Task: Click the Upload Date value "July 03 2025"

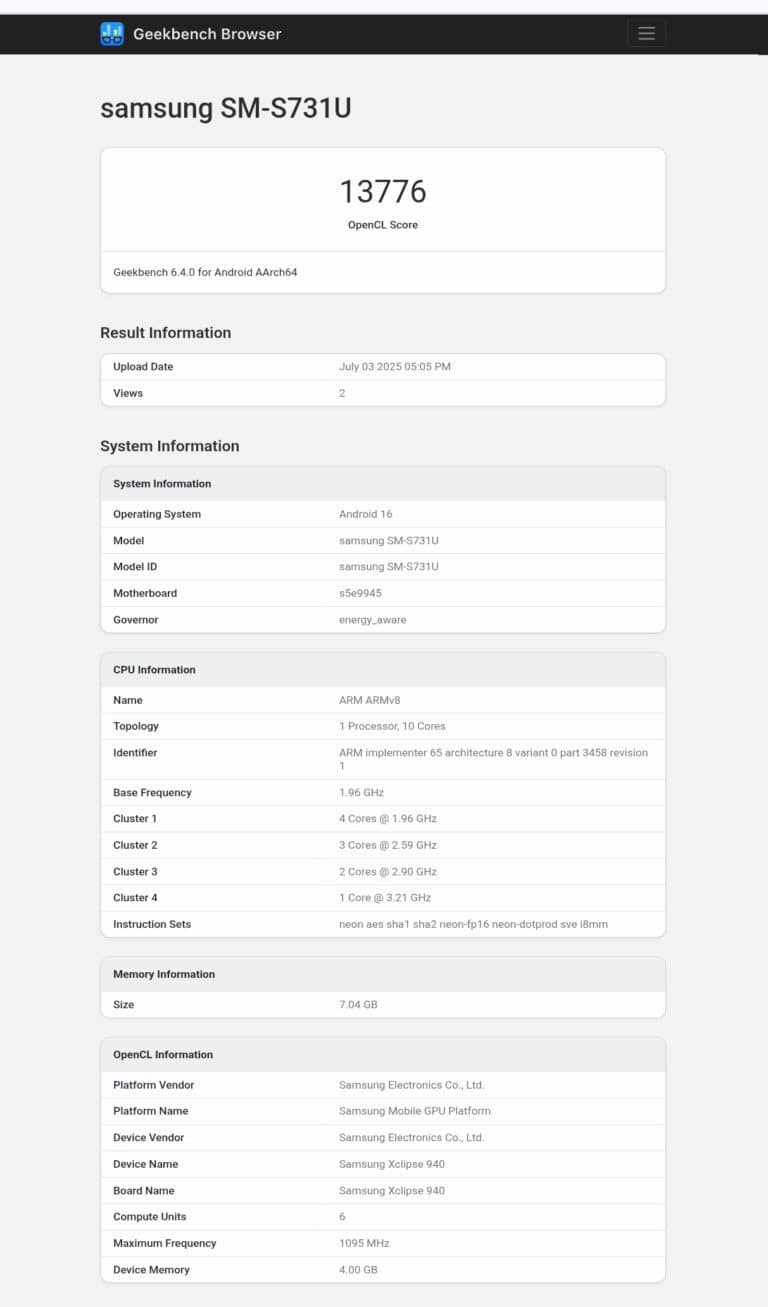Action: click(x=394, y=366)
